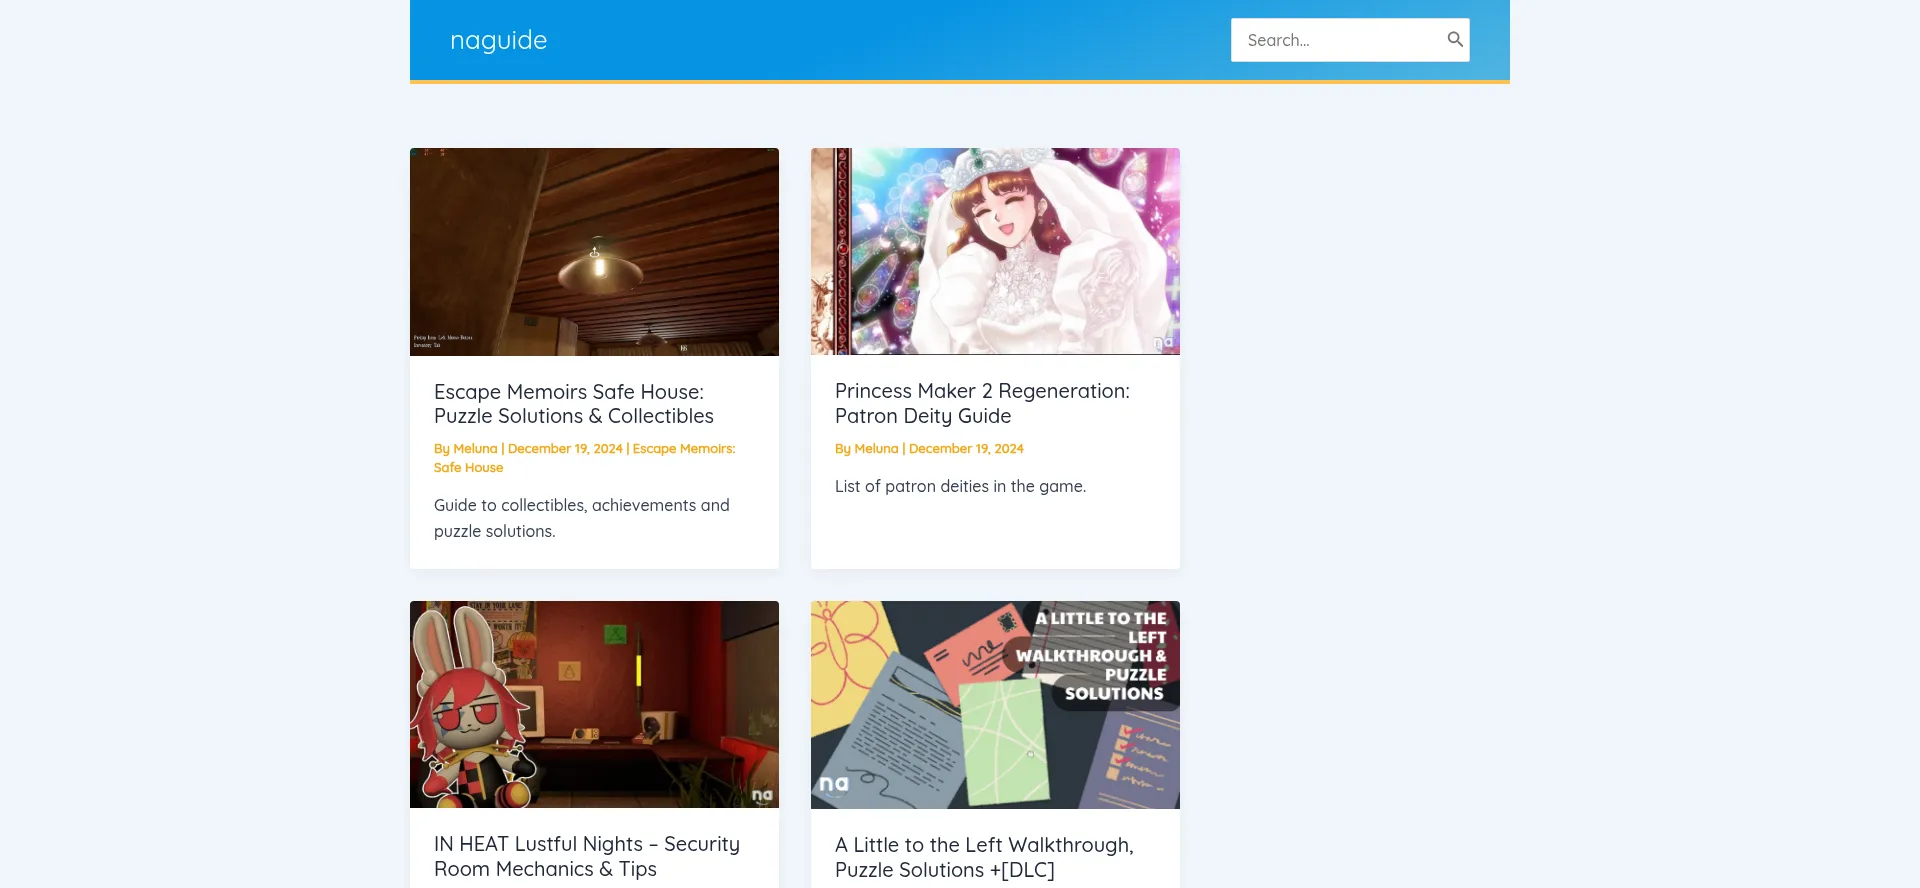Open the naguide site logo link
The image size is (1920, 888).
[498, 40]
